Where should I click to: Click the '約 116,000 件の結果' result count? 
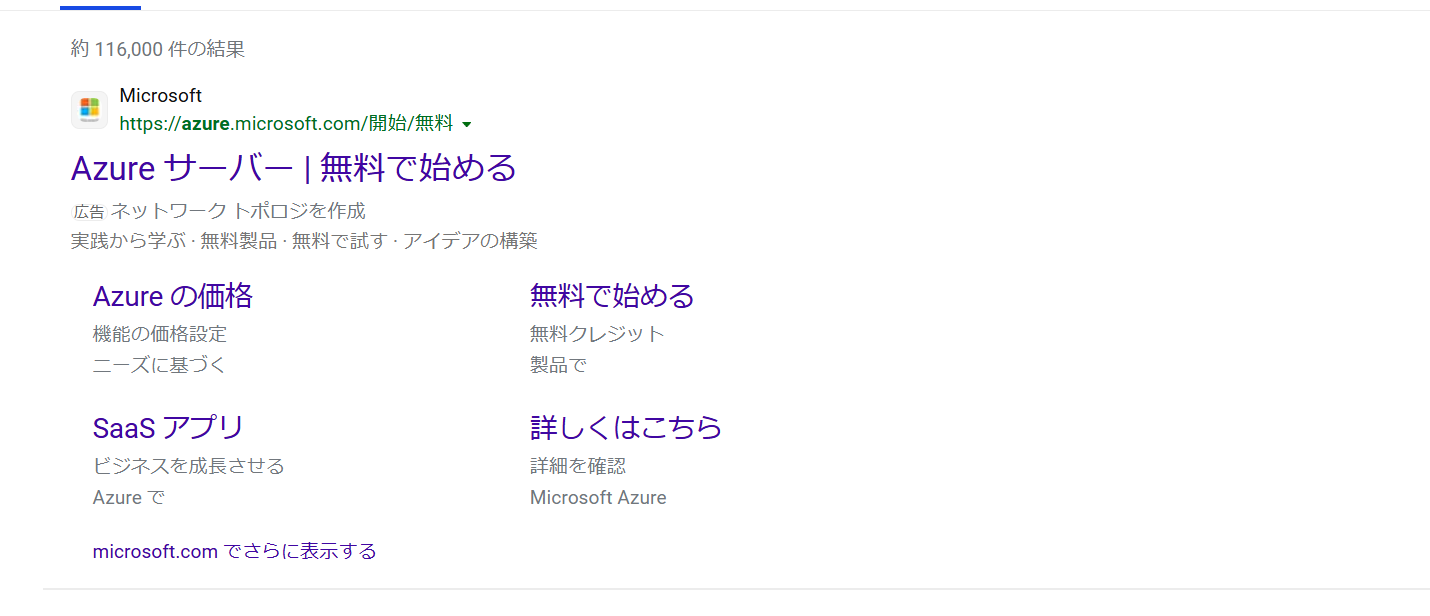pos(157,49)
